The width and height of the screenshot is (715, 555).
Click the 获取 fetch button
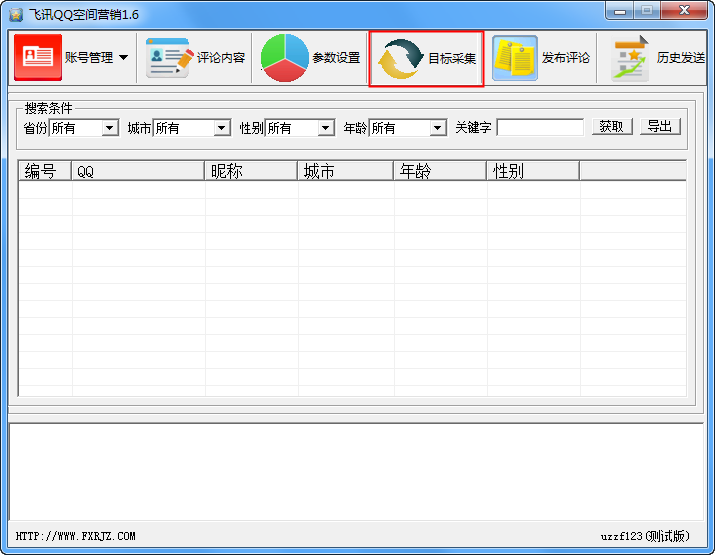point(612,126)
